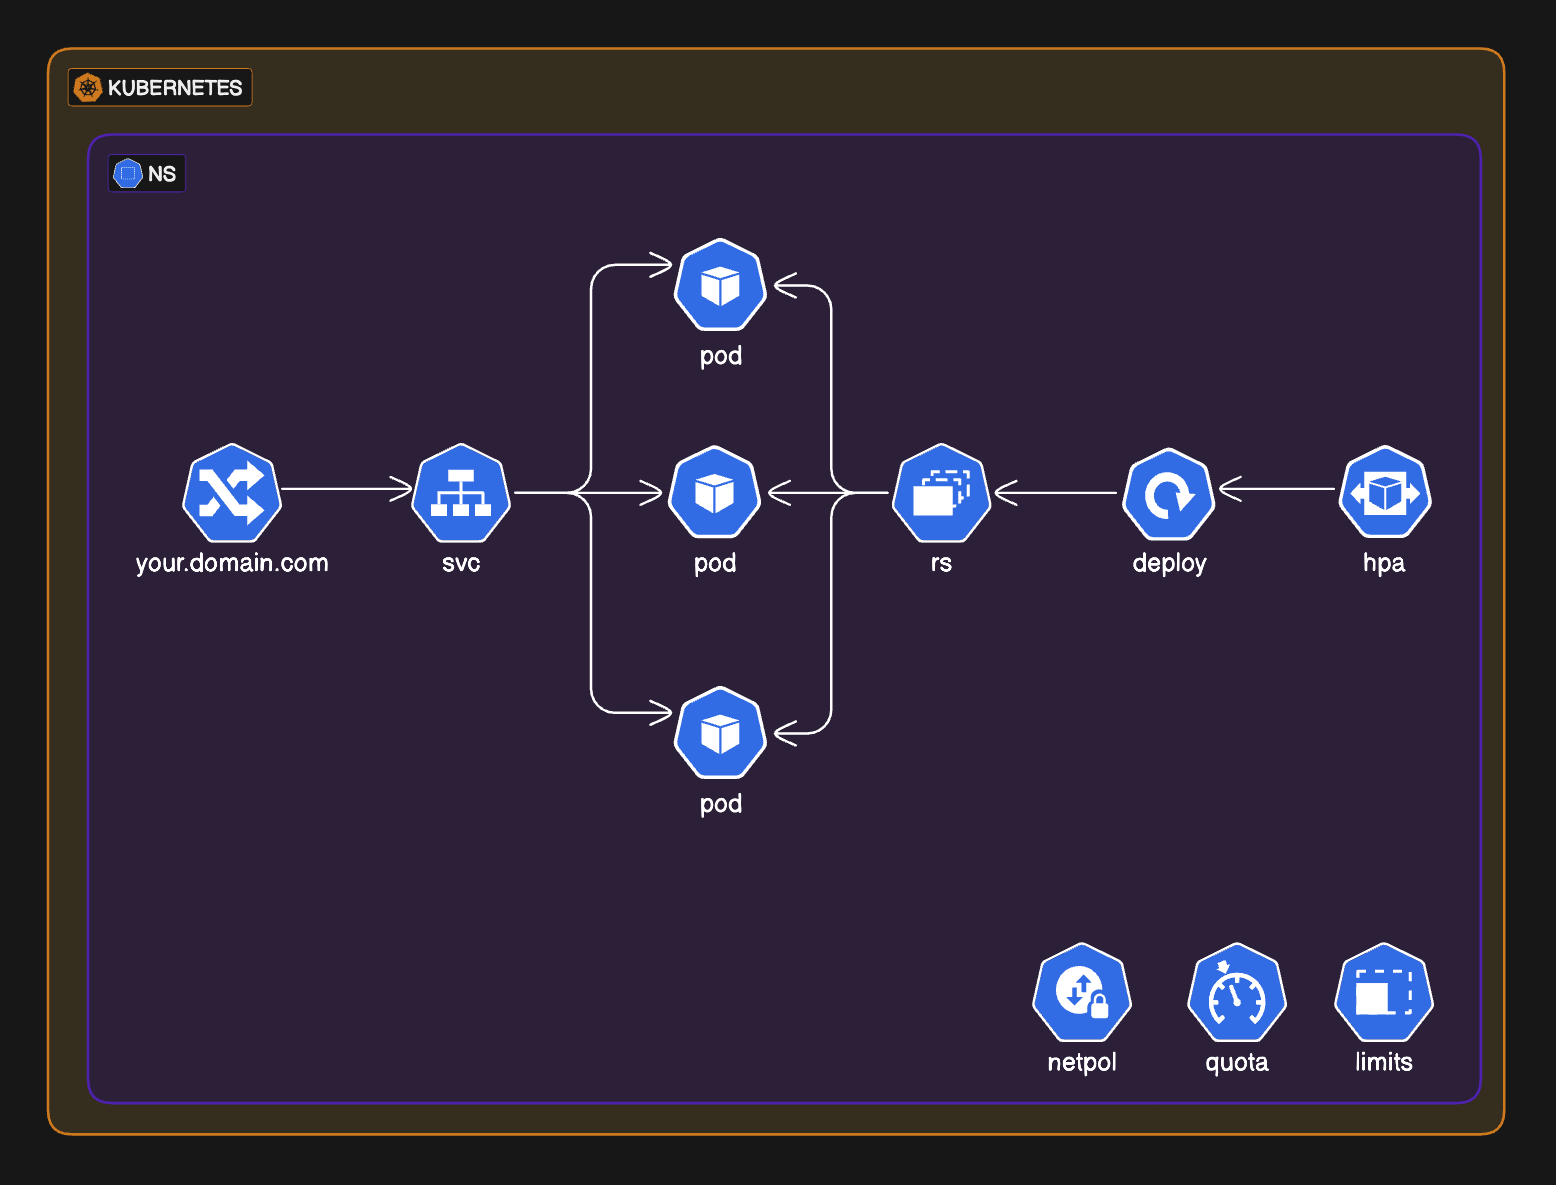
Task: Select the rs ReplicaSet icon
Action: click(x=941, y=494)
